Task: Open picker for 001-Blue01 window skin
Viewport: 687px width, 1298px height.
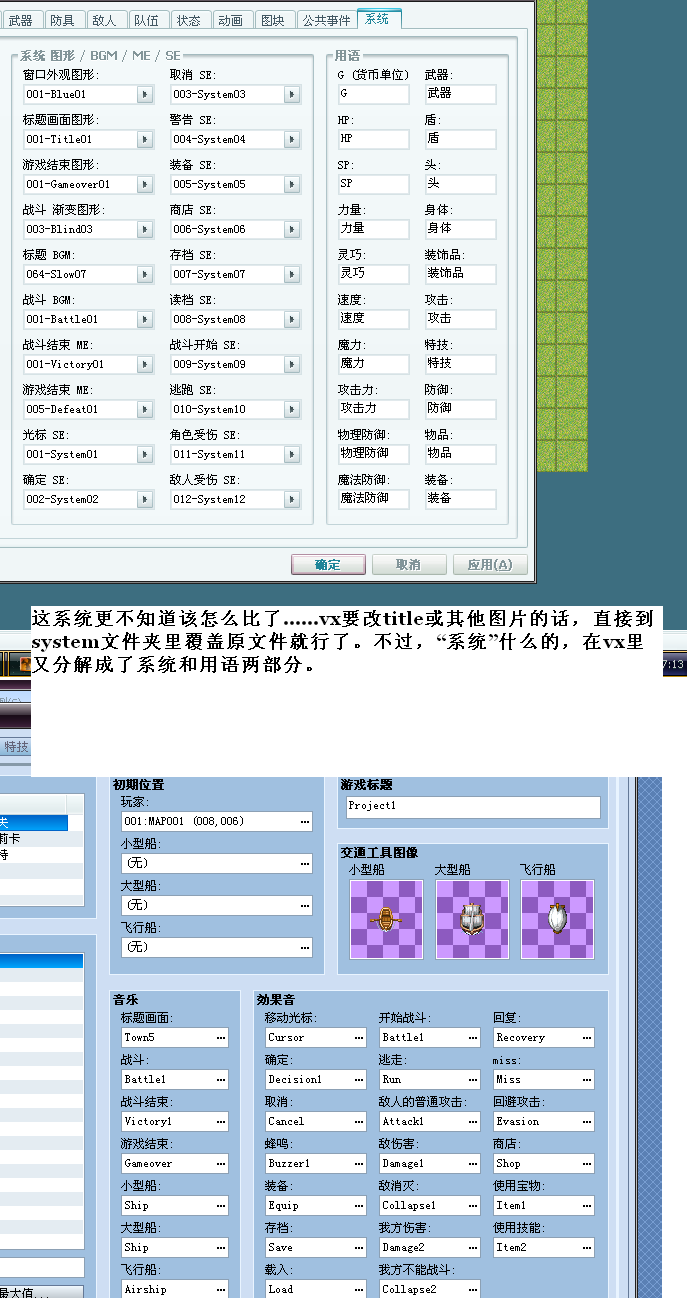Action: (145, 94)
